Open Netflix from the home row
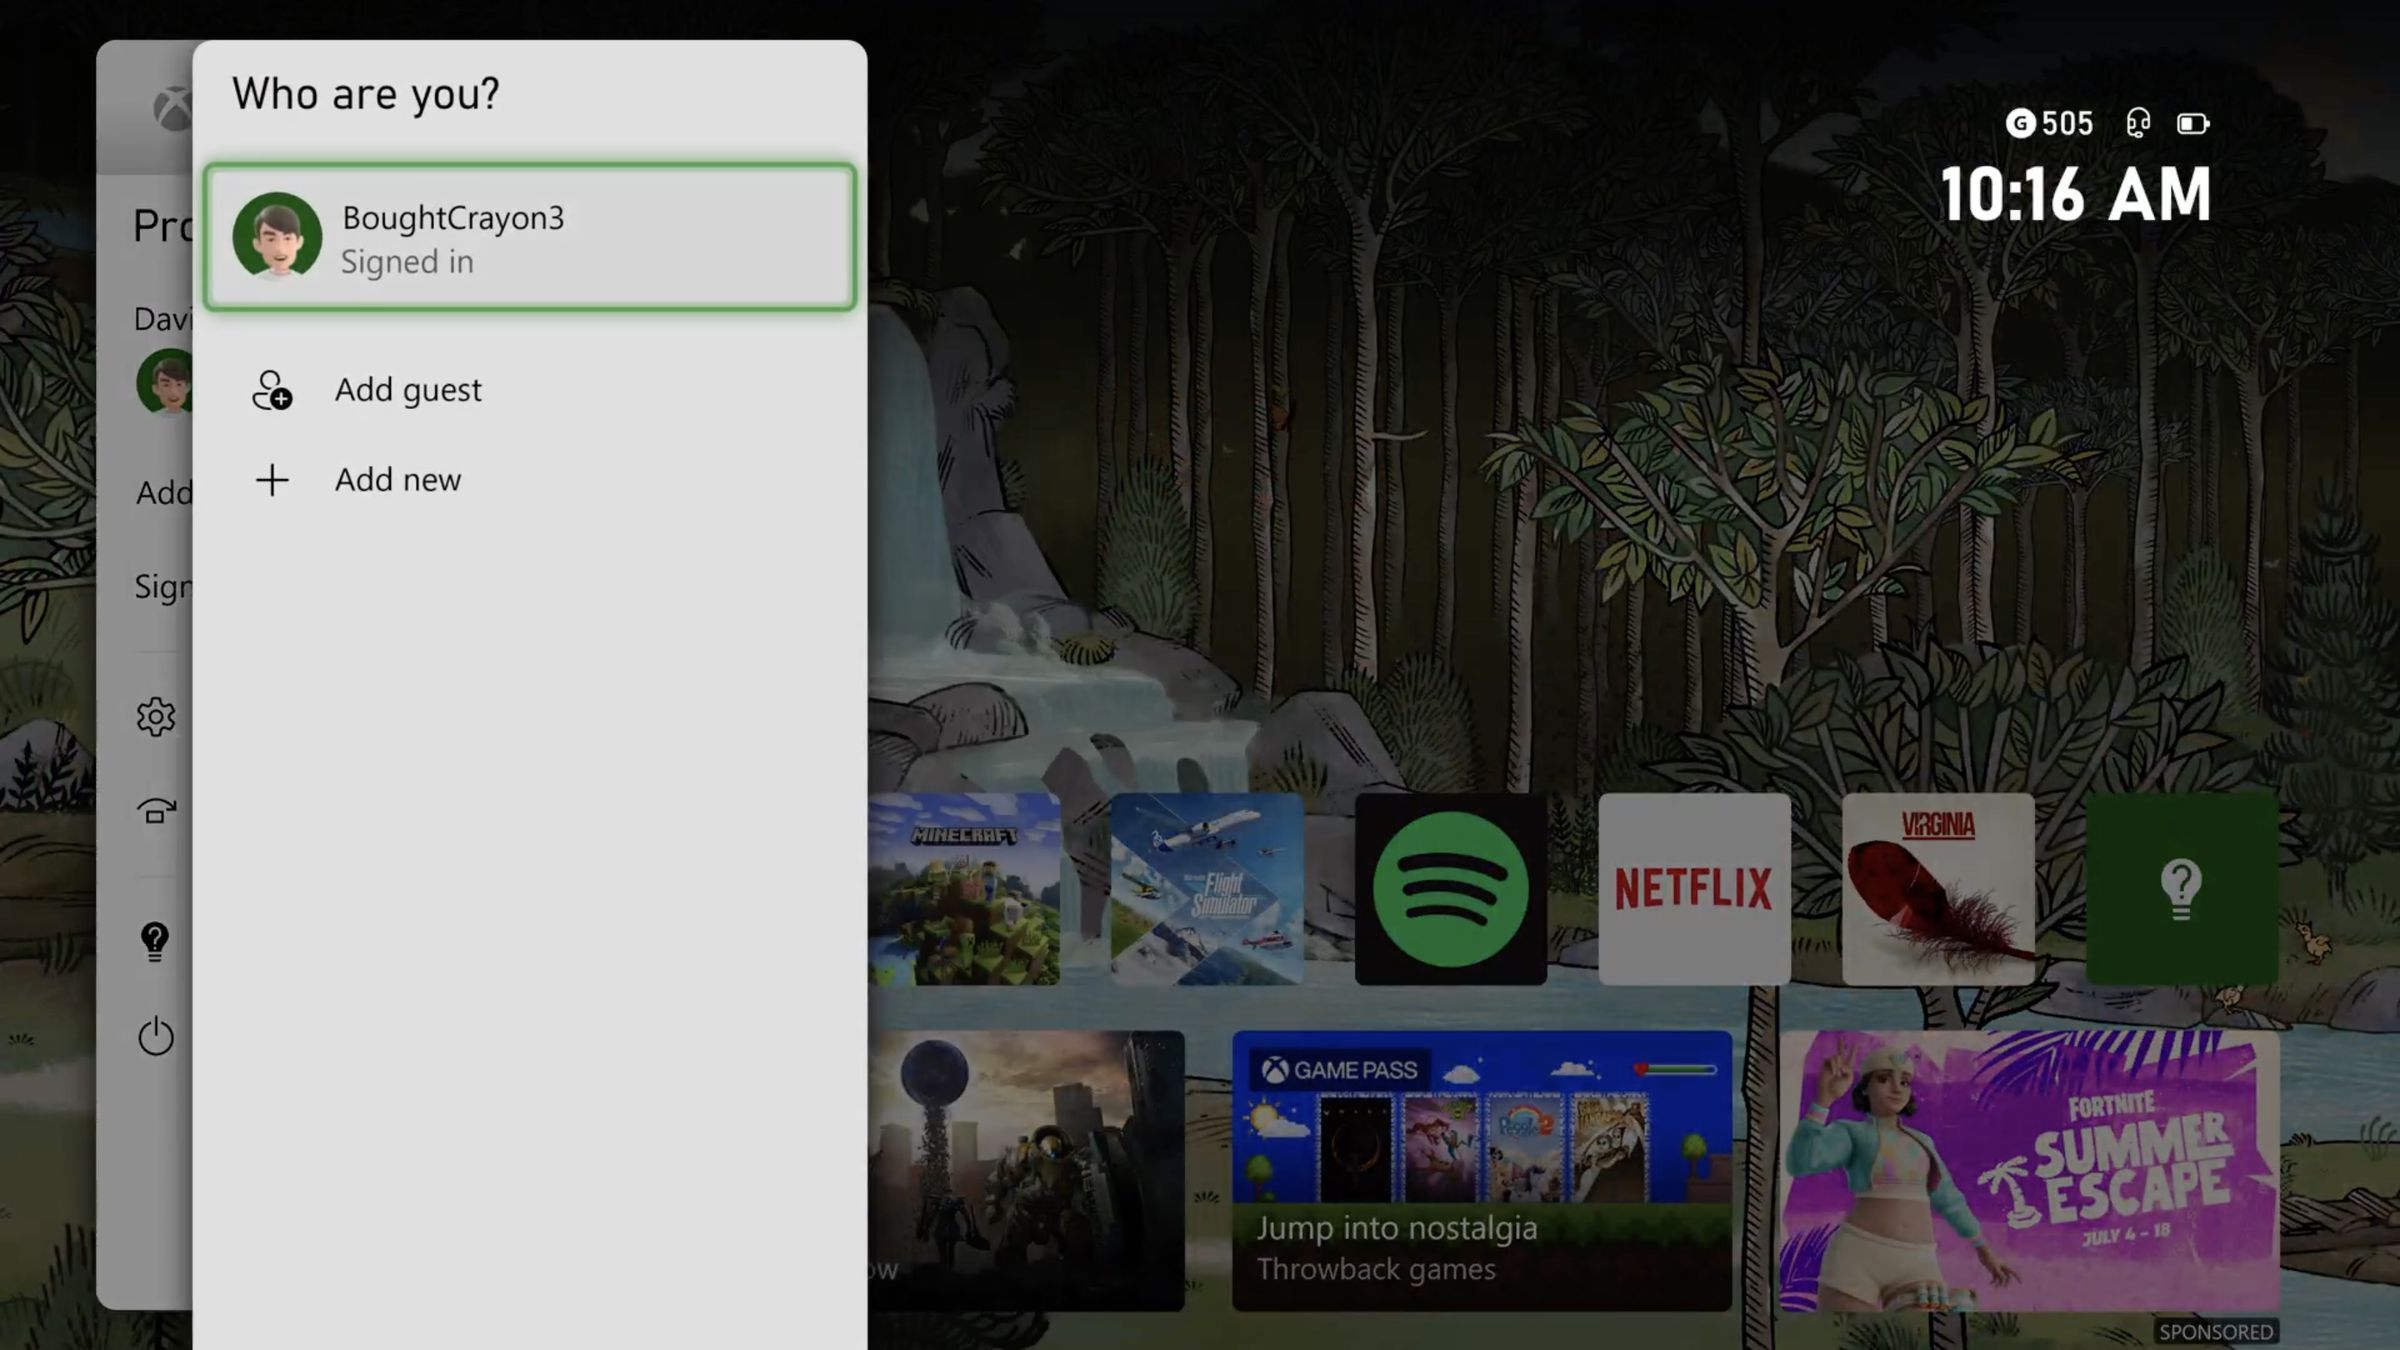The height and width of the screenshot is (1350, 2400). coord(1694,886)
